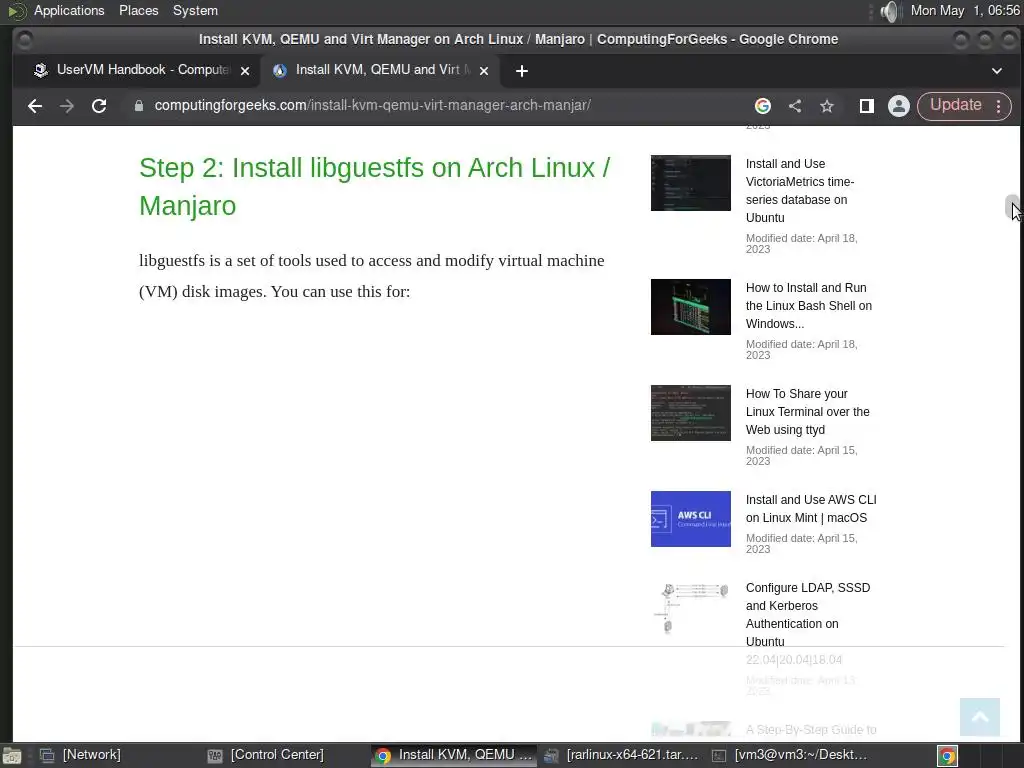Share this page icon

coord(795,106)
